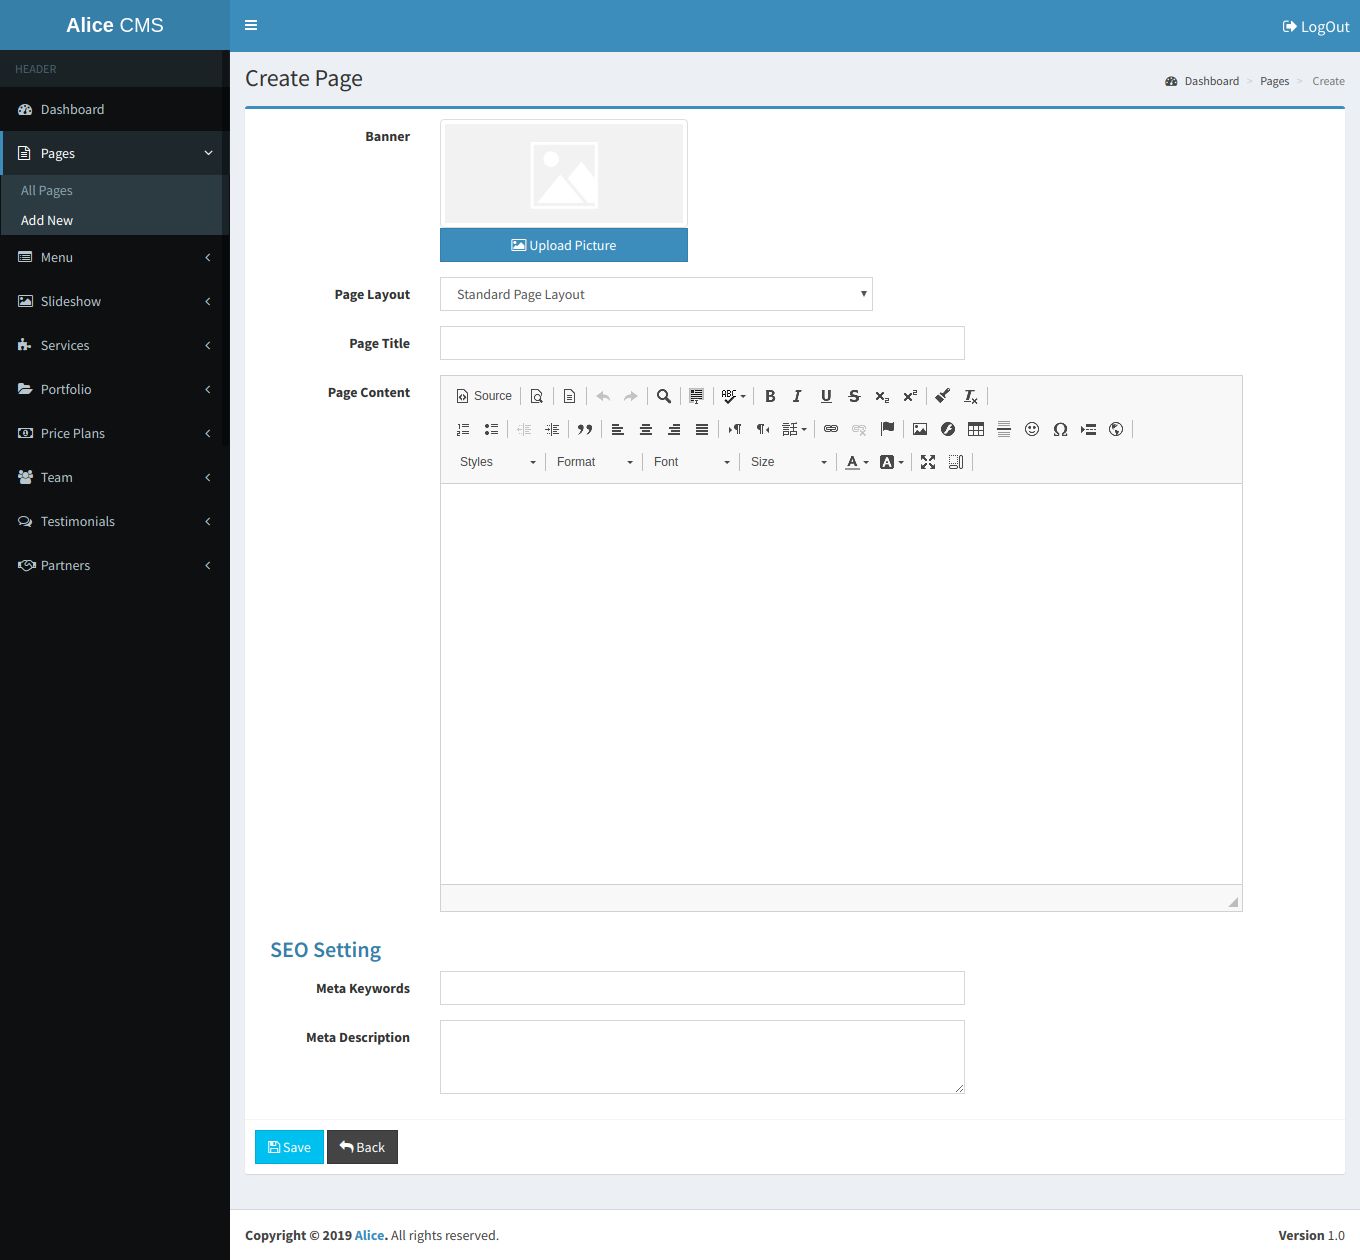Image resolution: width=1360 pixels, height=1260 pixels.
Task: Click the Meta Keywords input field
Action: (702, 988)
